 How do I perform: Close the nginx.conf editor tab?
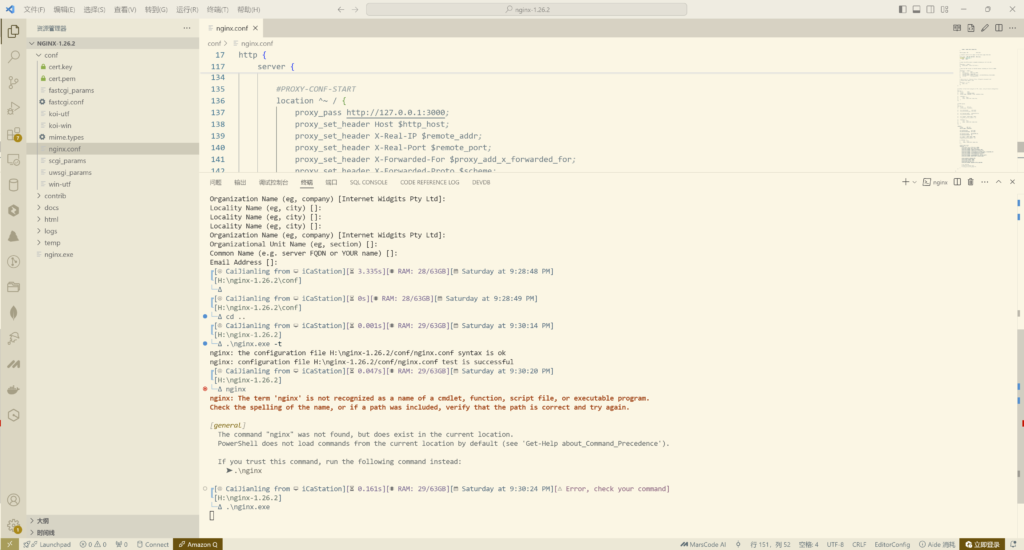click(x=255, y=28)
